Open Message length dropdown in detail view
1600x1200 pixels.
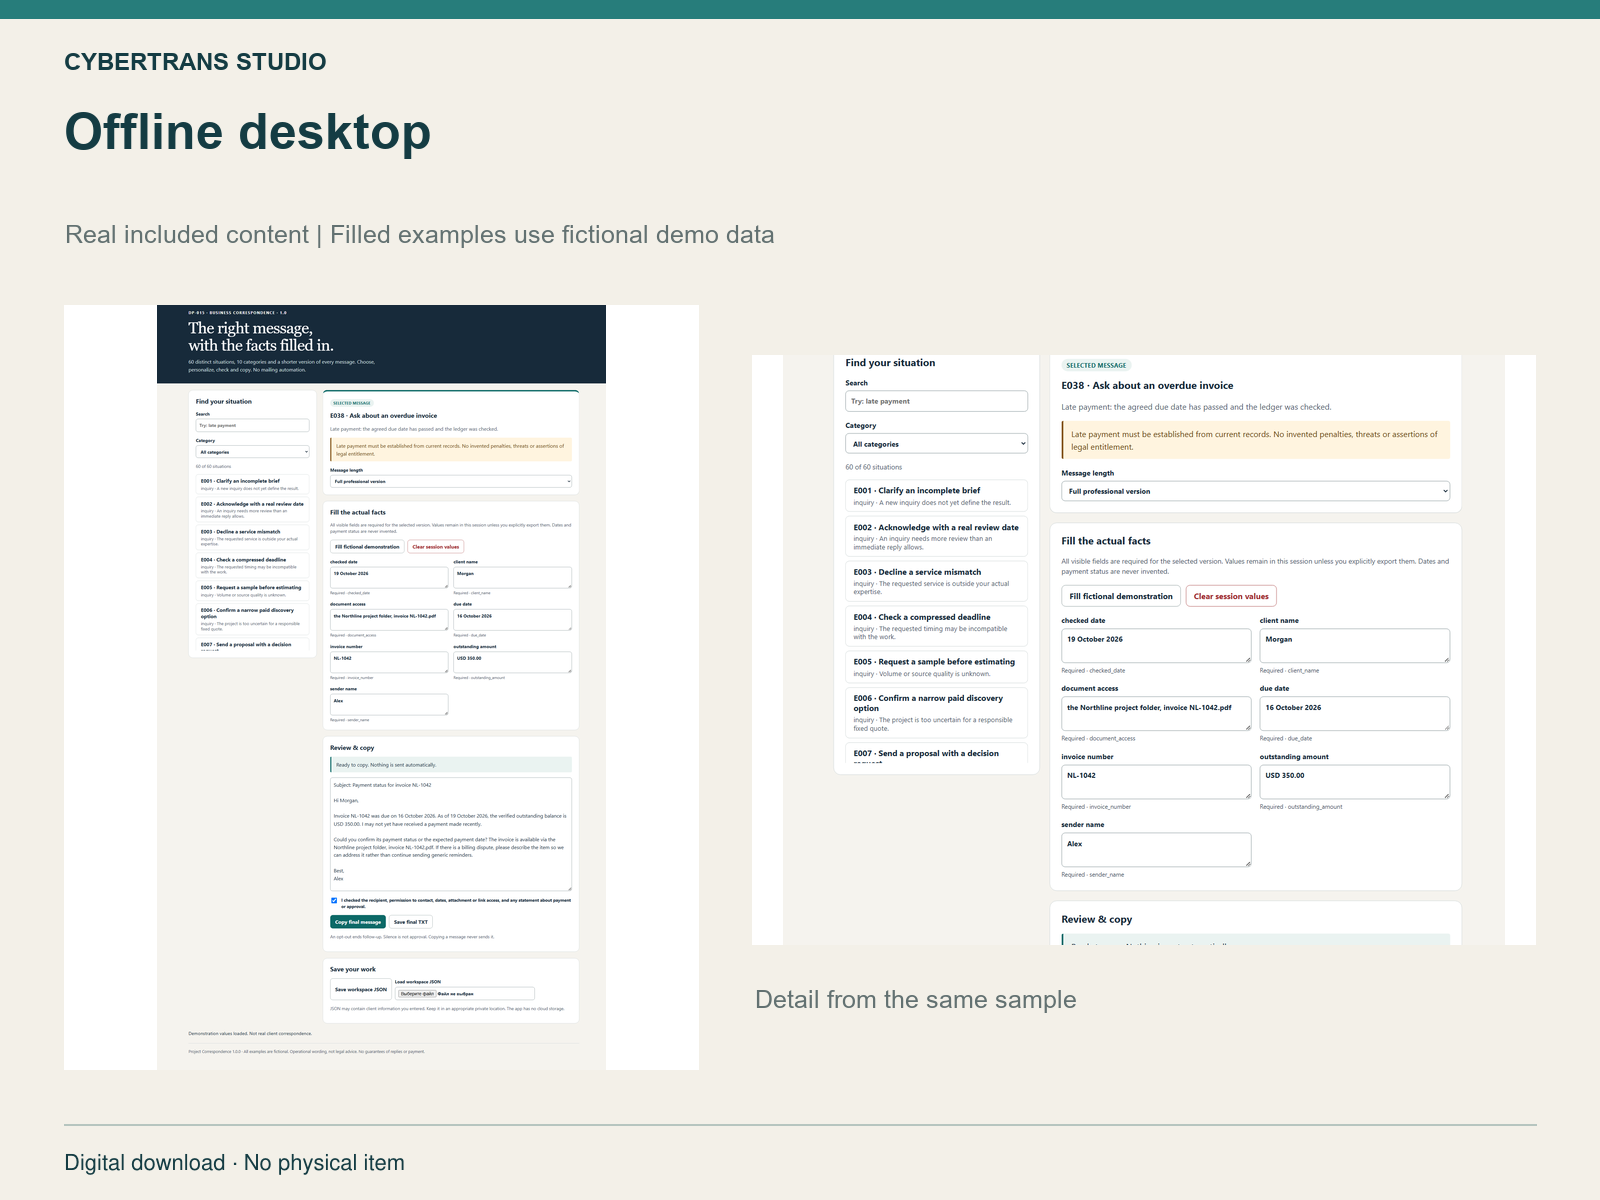pyautogui.click(x=1255, y=491)
